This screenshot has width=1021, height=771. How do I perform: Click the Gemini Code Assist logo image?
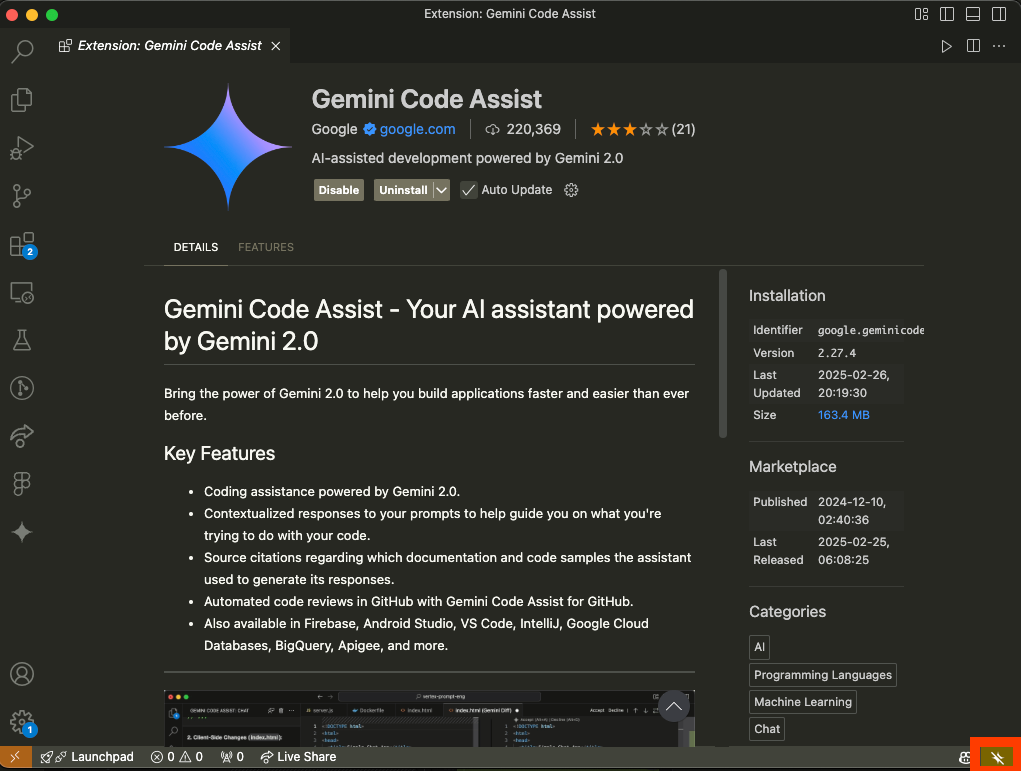point(228,147)
